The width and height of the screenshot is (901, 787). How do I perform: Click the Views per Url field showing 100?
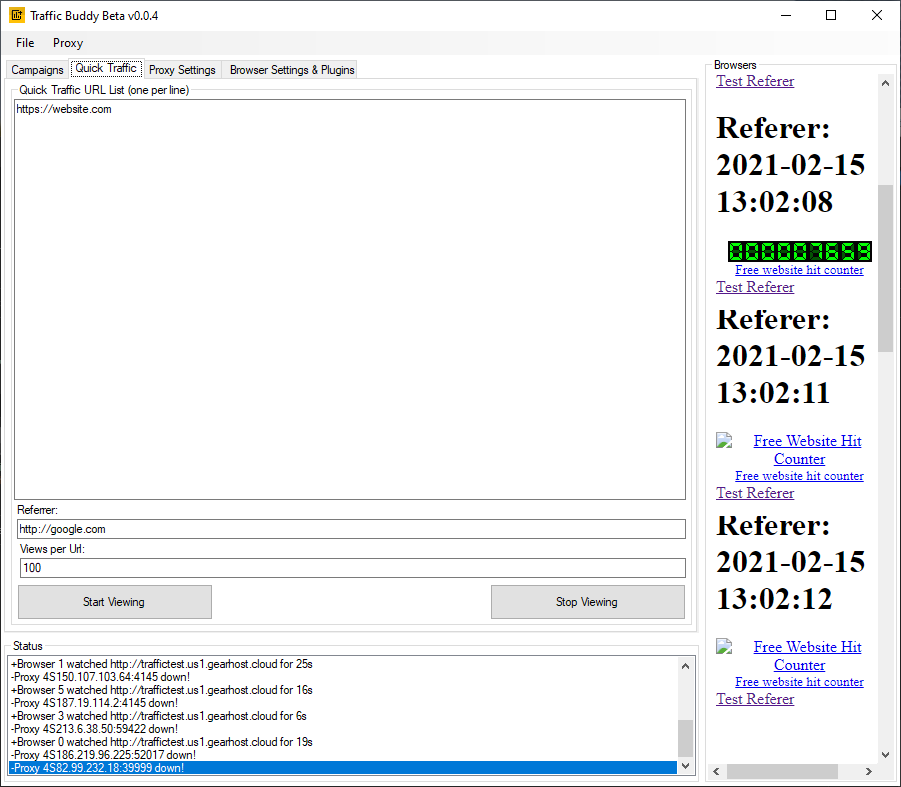350,567
